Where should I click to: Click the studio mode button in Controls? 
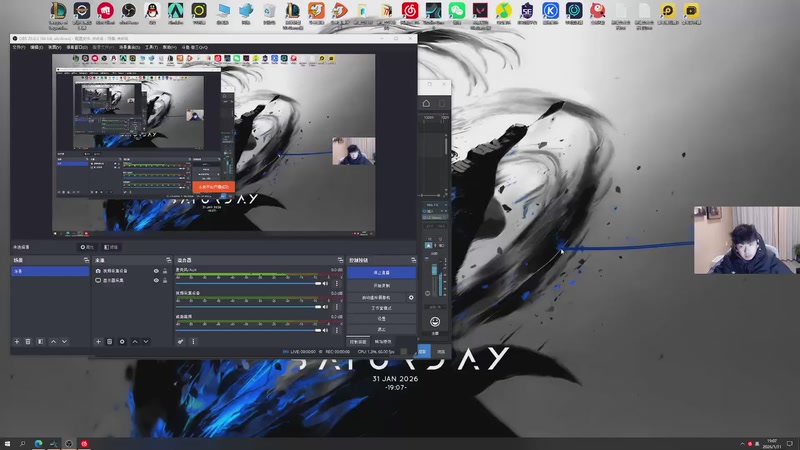coord(381,308)
